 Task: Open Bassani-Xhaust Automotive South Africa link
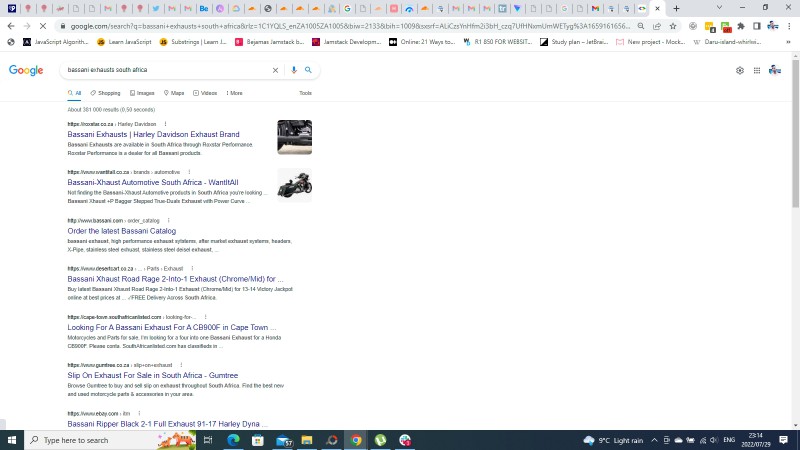coord(153,182)
